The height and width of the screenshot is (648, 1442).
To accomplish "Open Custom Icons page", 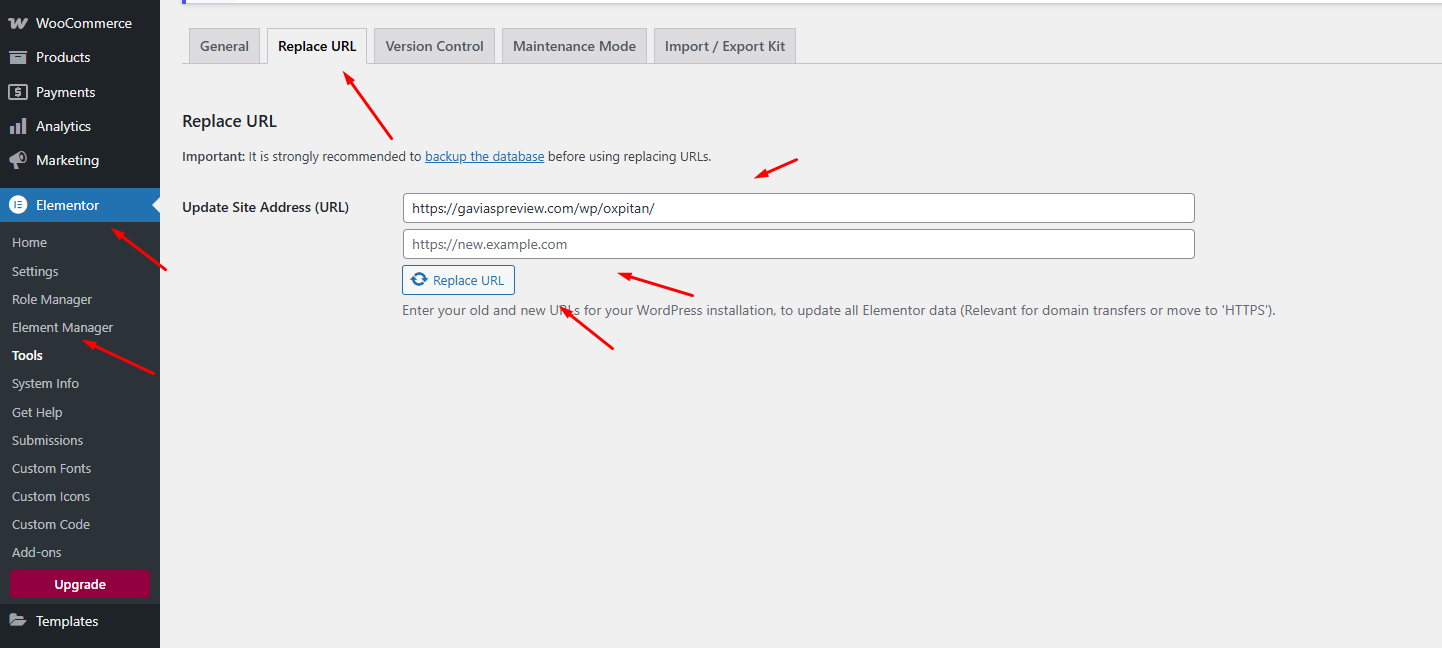I will click(x=51, y=496).
